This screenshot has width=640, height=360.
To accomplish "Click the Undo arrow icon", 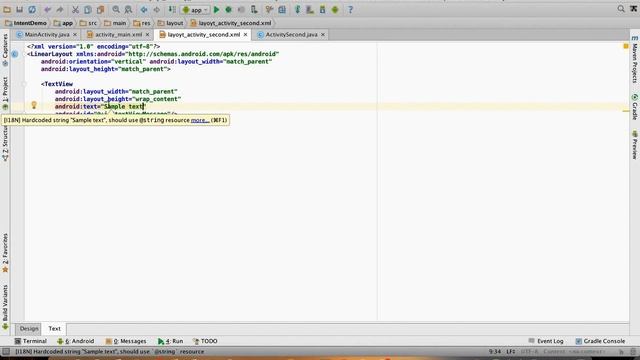I will 47,9.
